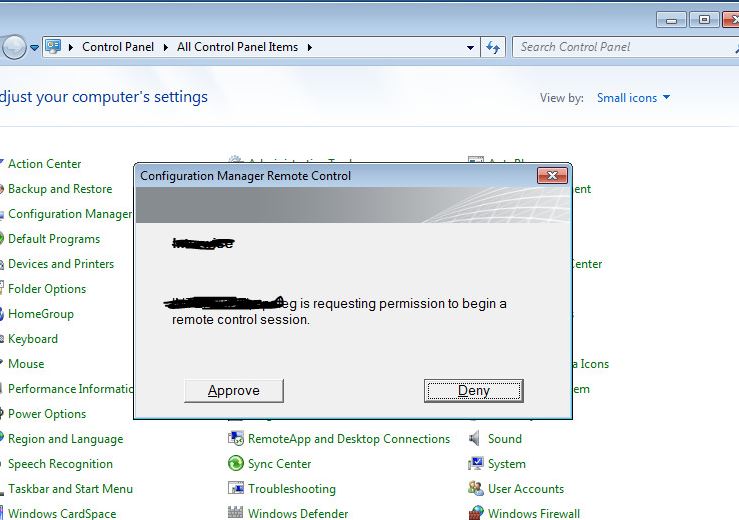The height and width of the screenshot is (520, 739).
Task: Click the Troubleshooting icon
Action: [236, 488]
